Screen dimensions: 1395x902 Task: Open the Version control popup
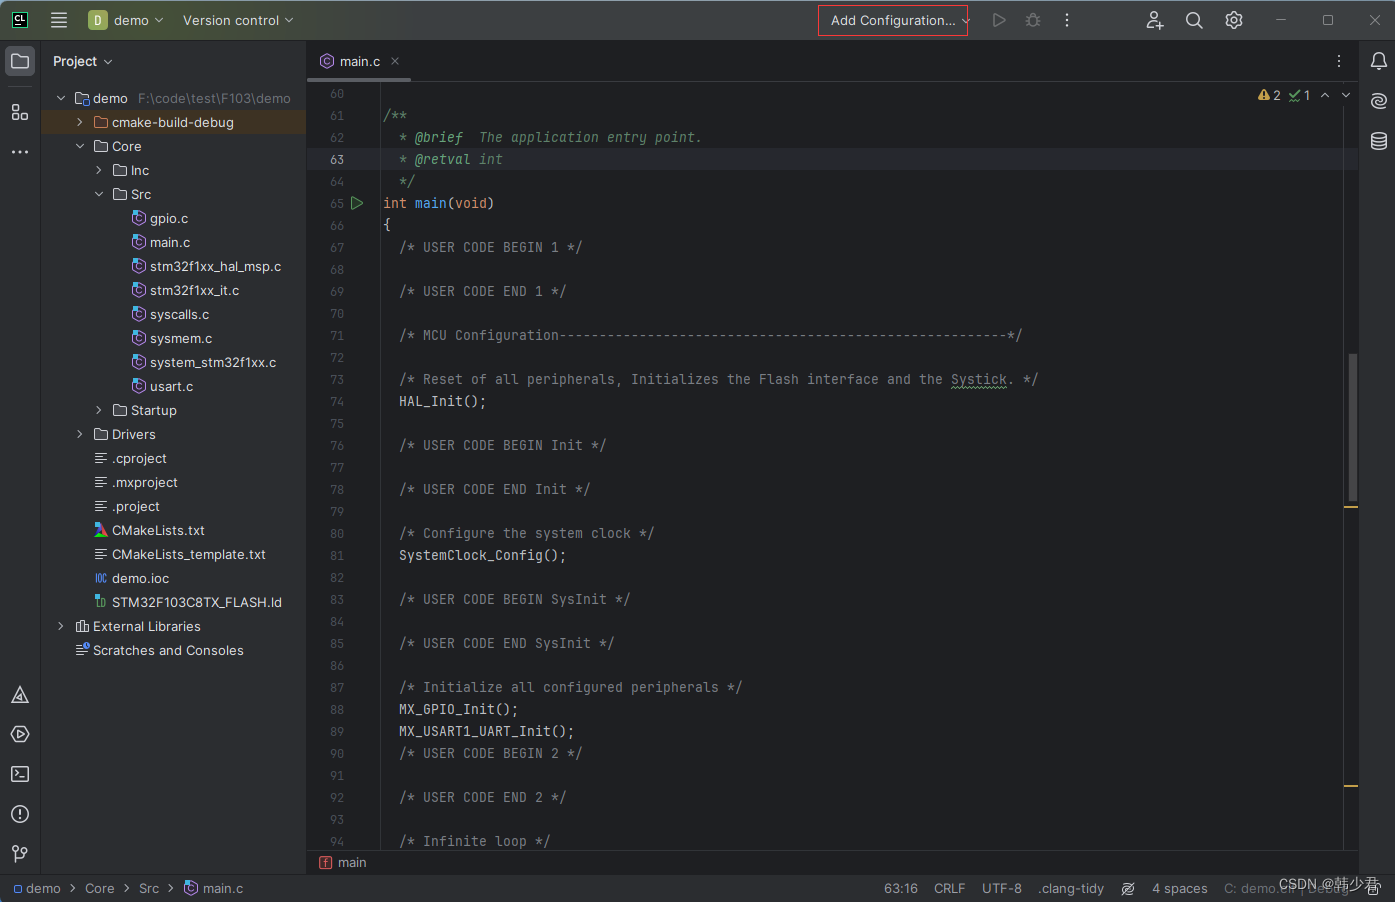[x=232, y=19]
